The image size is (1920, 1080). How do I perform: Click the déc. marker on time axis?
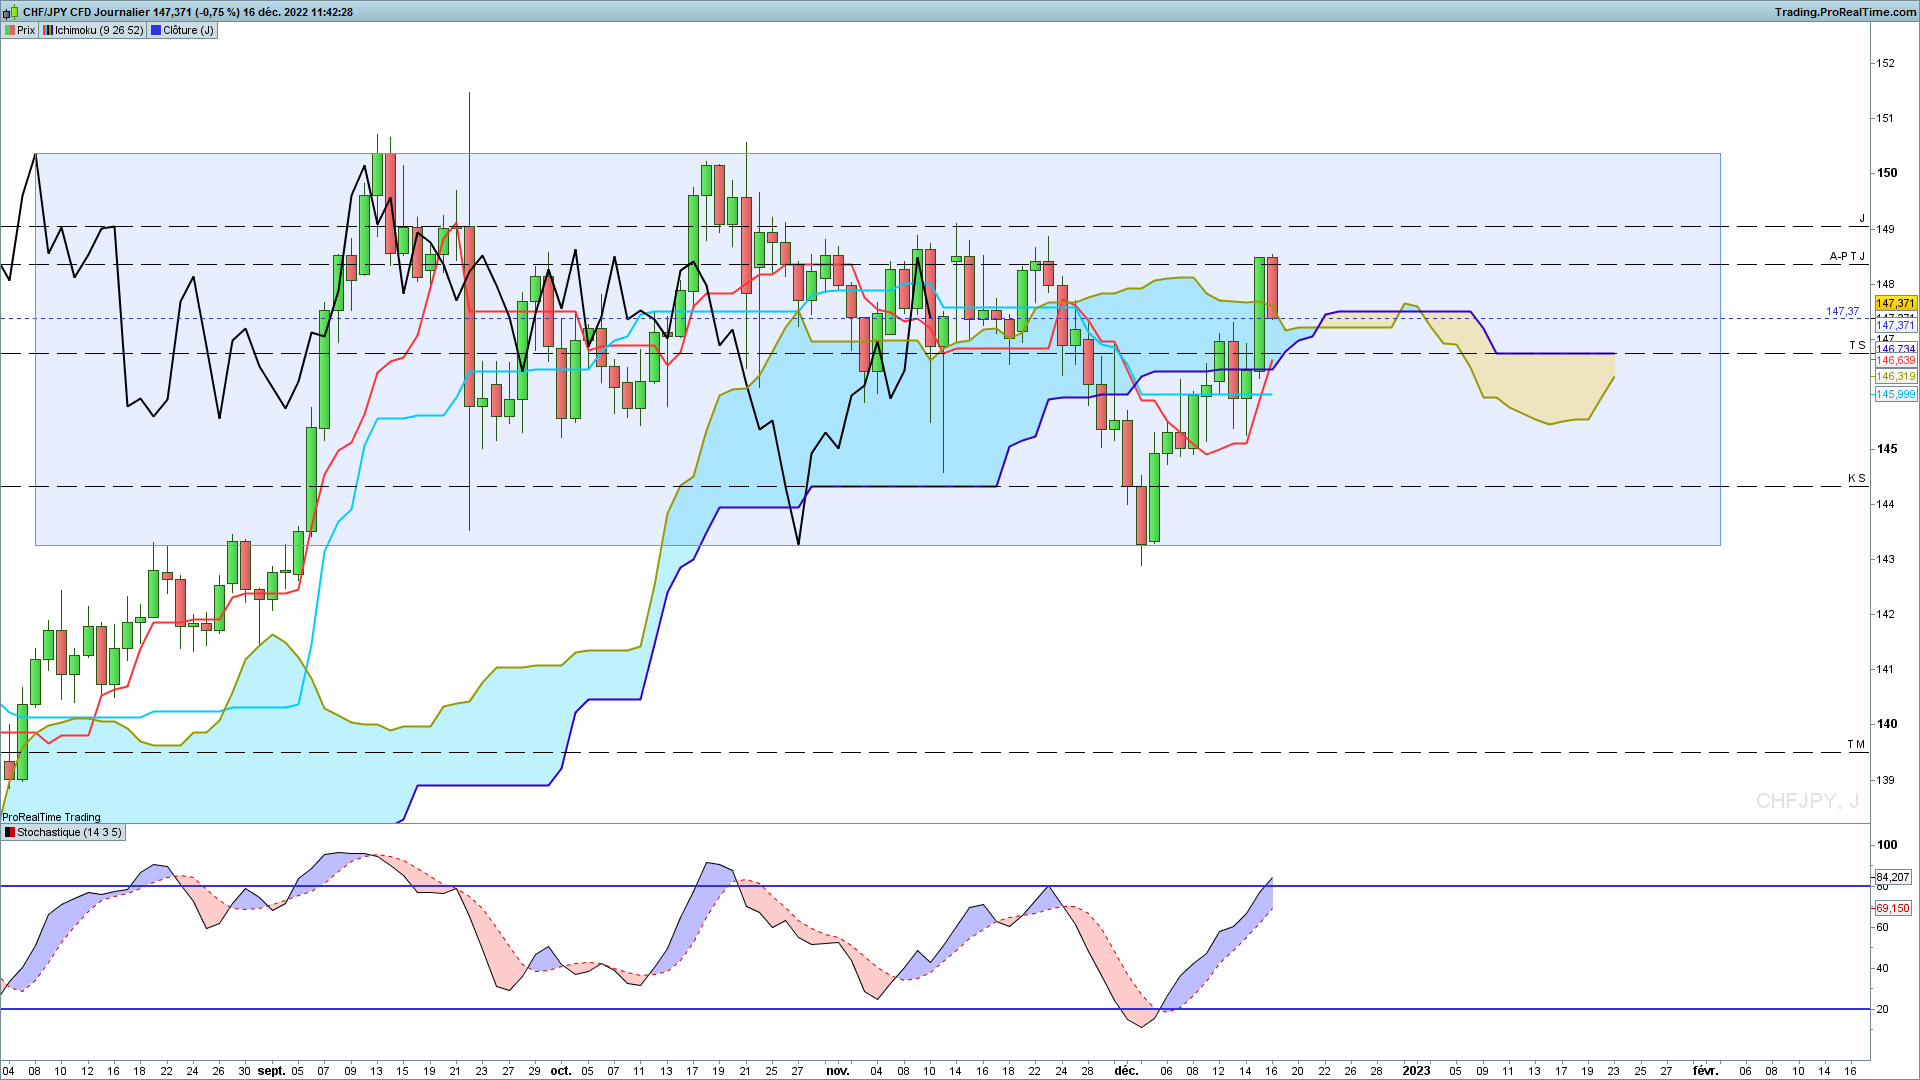1126,1070
